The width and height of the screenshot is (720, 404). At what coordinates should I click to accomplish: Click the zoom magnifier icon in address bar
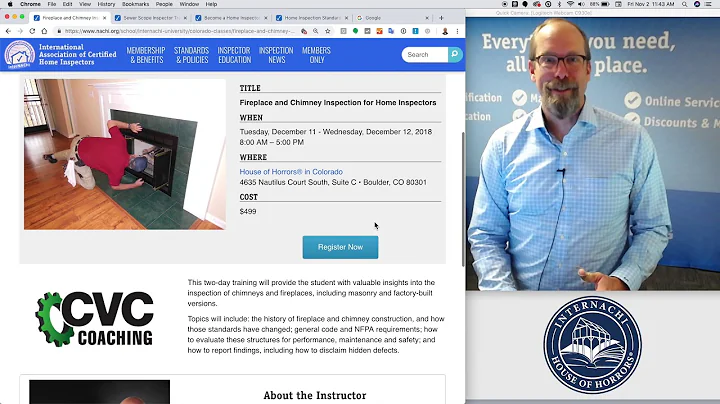315,31
